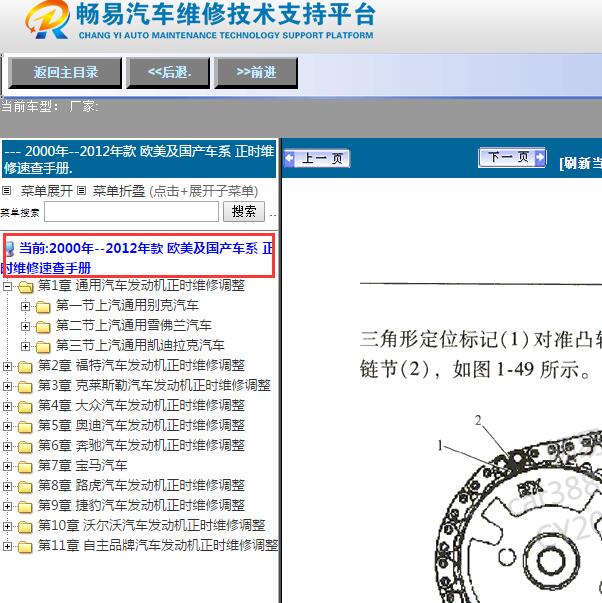Viewport: 602px width, 603px height.
Task: Select 第8章 路虎汽车发动机正时维修调整
Action: 141,485
